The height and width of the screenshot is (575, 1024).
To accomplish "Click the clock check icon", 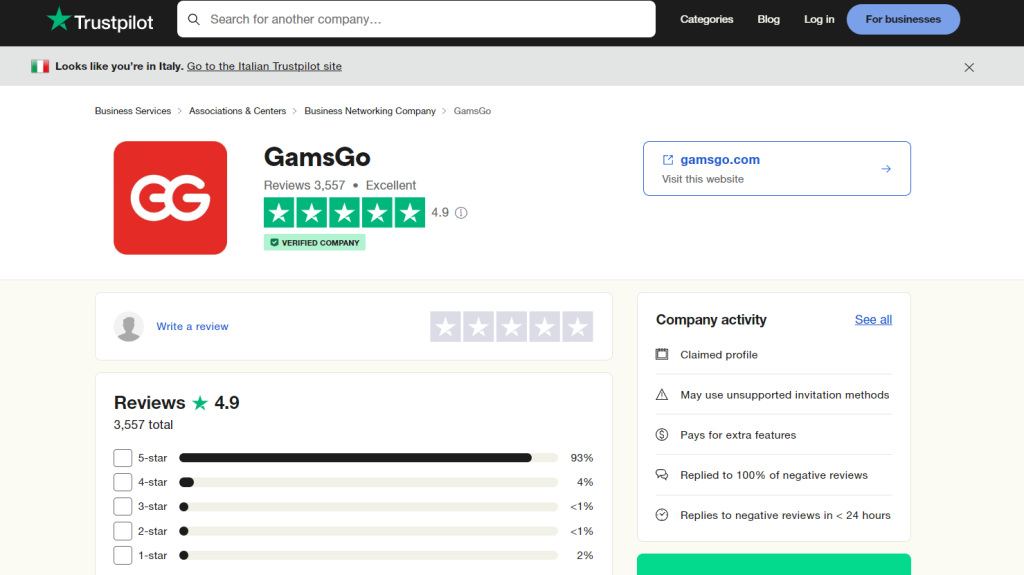I will click(662, 515).
